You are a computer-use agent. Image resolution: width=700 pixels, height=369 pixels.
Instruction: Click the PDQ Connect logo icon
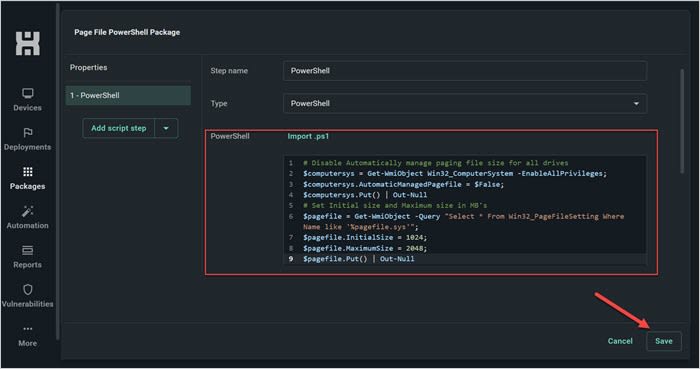click(28, 43)
